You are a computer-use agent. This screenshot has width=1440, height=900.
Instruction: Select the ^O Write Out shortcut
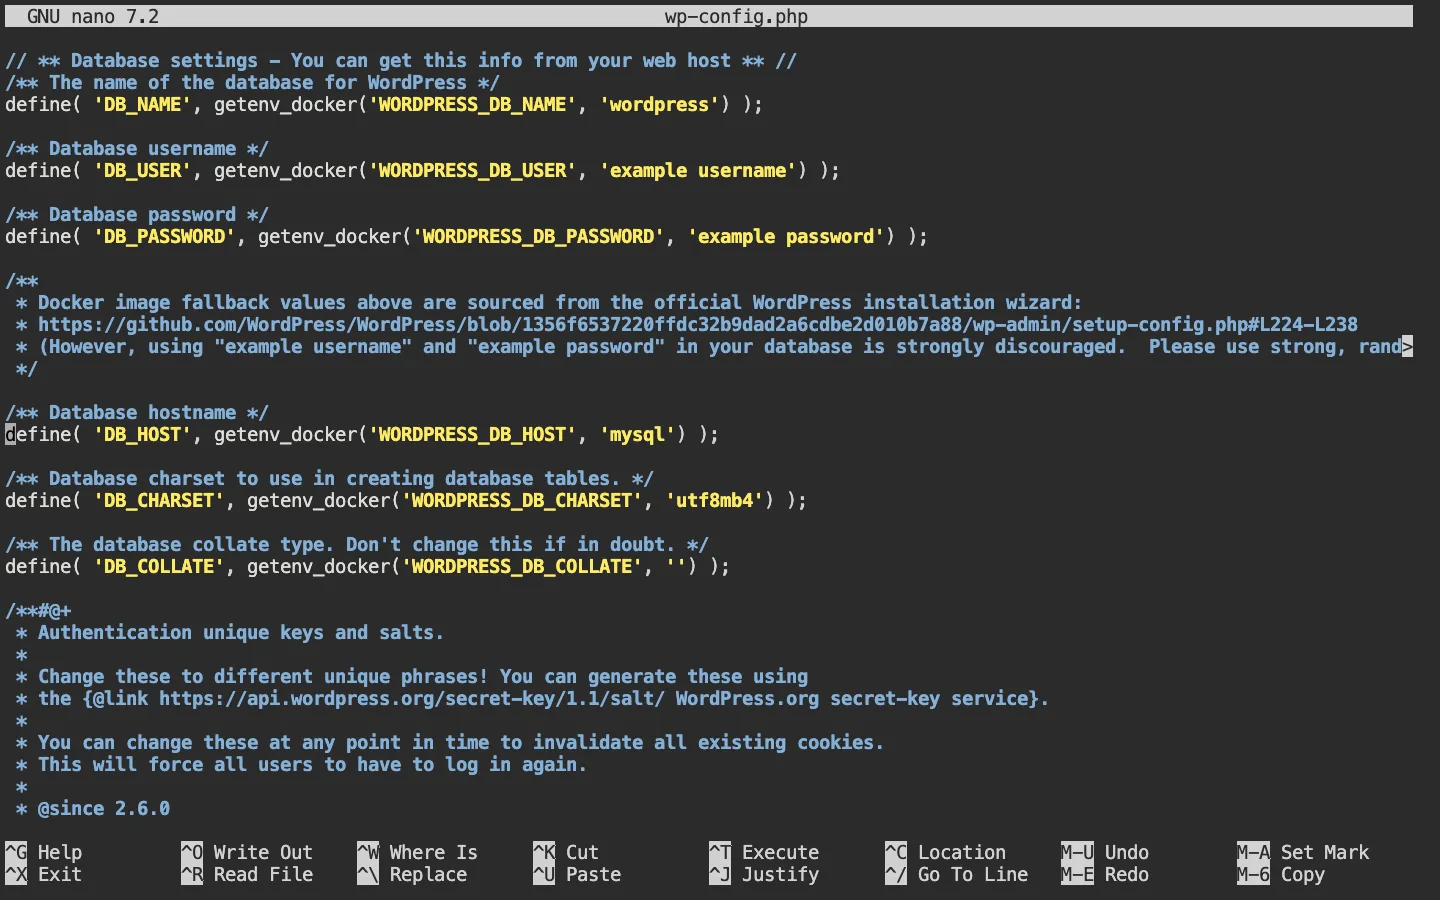tap(247, 852)
